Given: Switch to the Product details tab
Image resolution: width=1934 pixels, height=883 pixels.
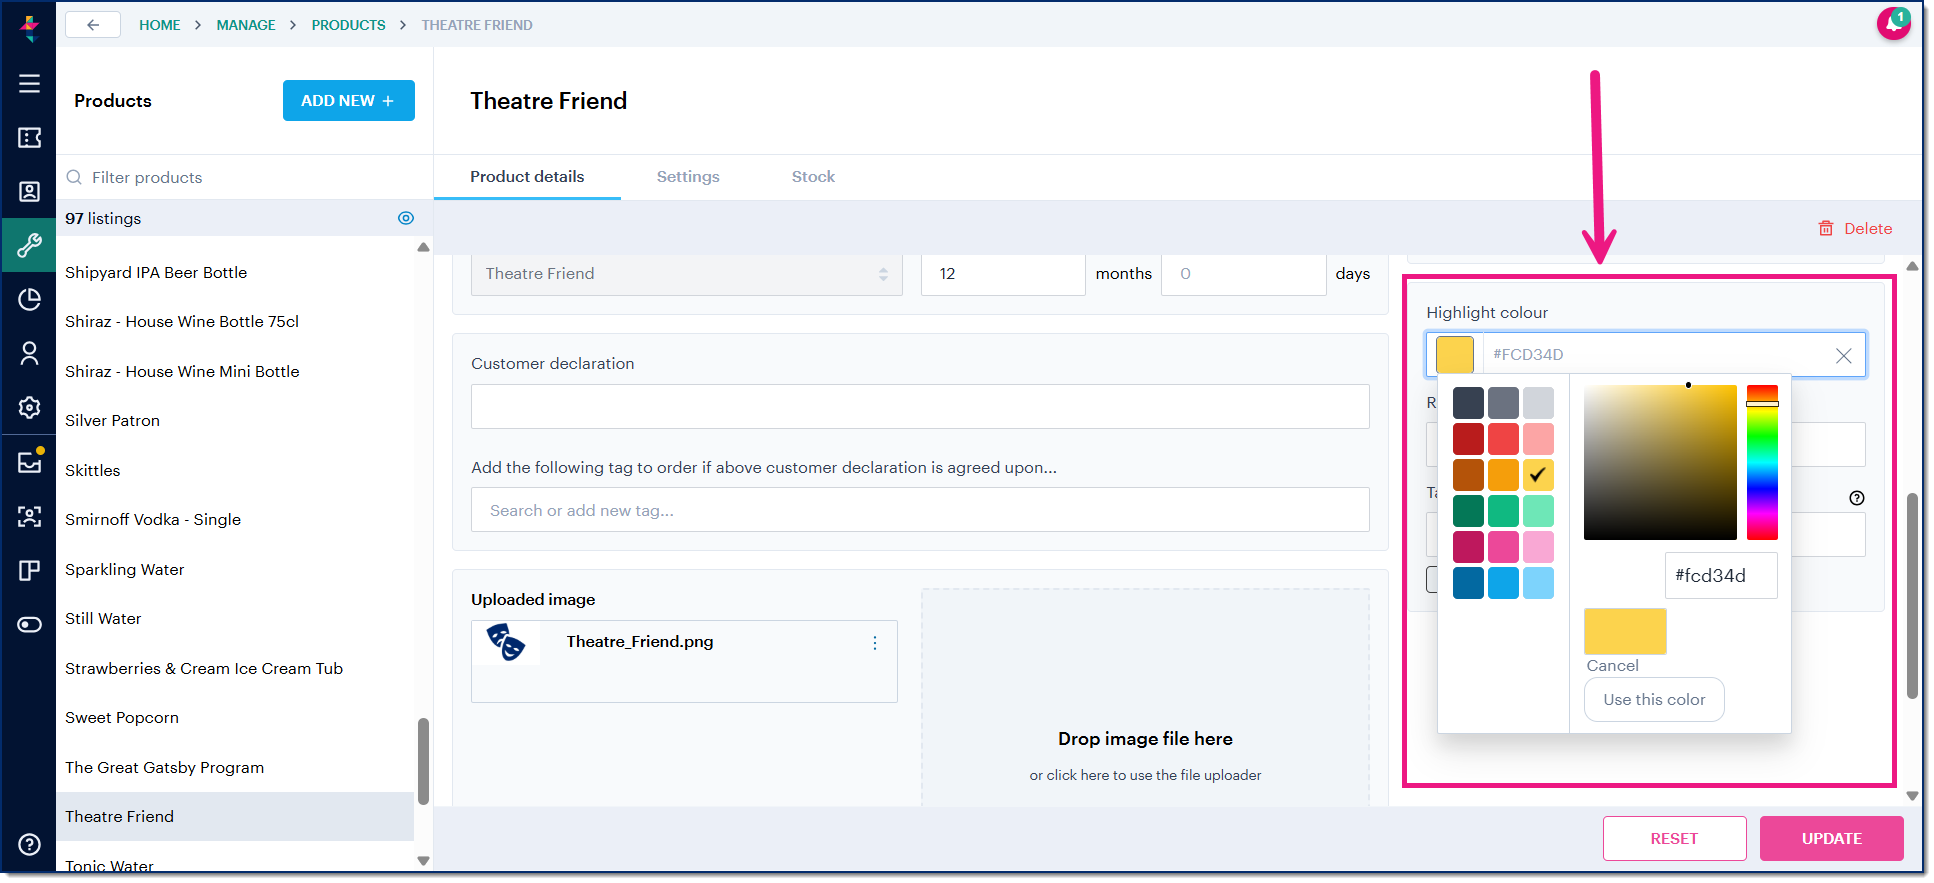Looking at the screenshot, I should pyautogui.click(x=527, y=177).
